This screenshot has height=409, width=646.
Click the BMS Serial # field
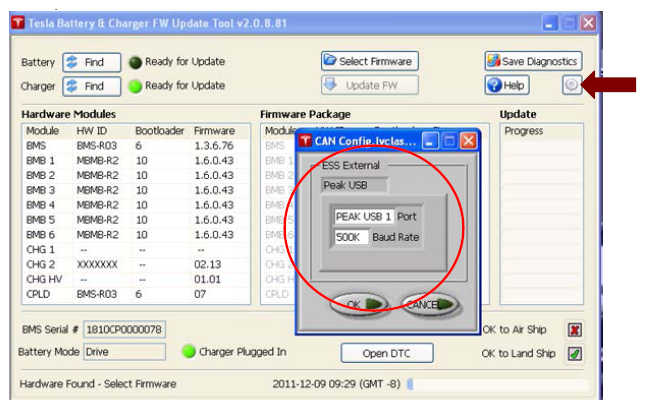[x=124, y=330]
